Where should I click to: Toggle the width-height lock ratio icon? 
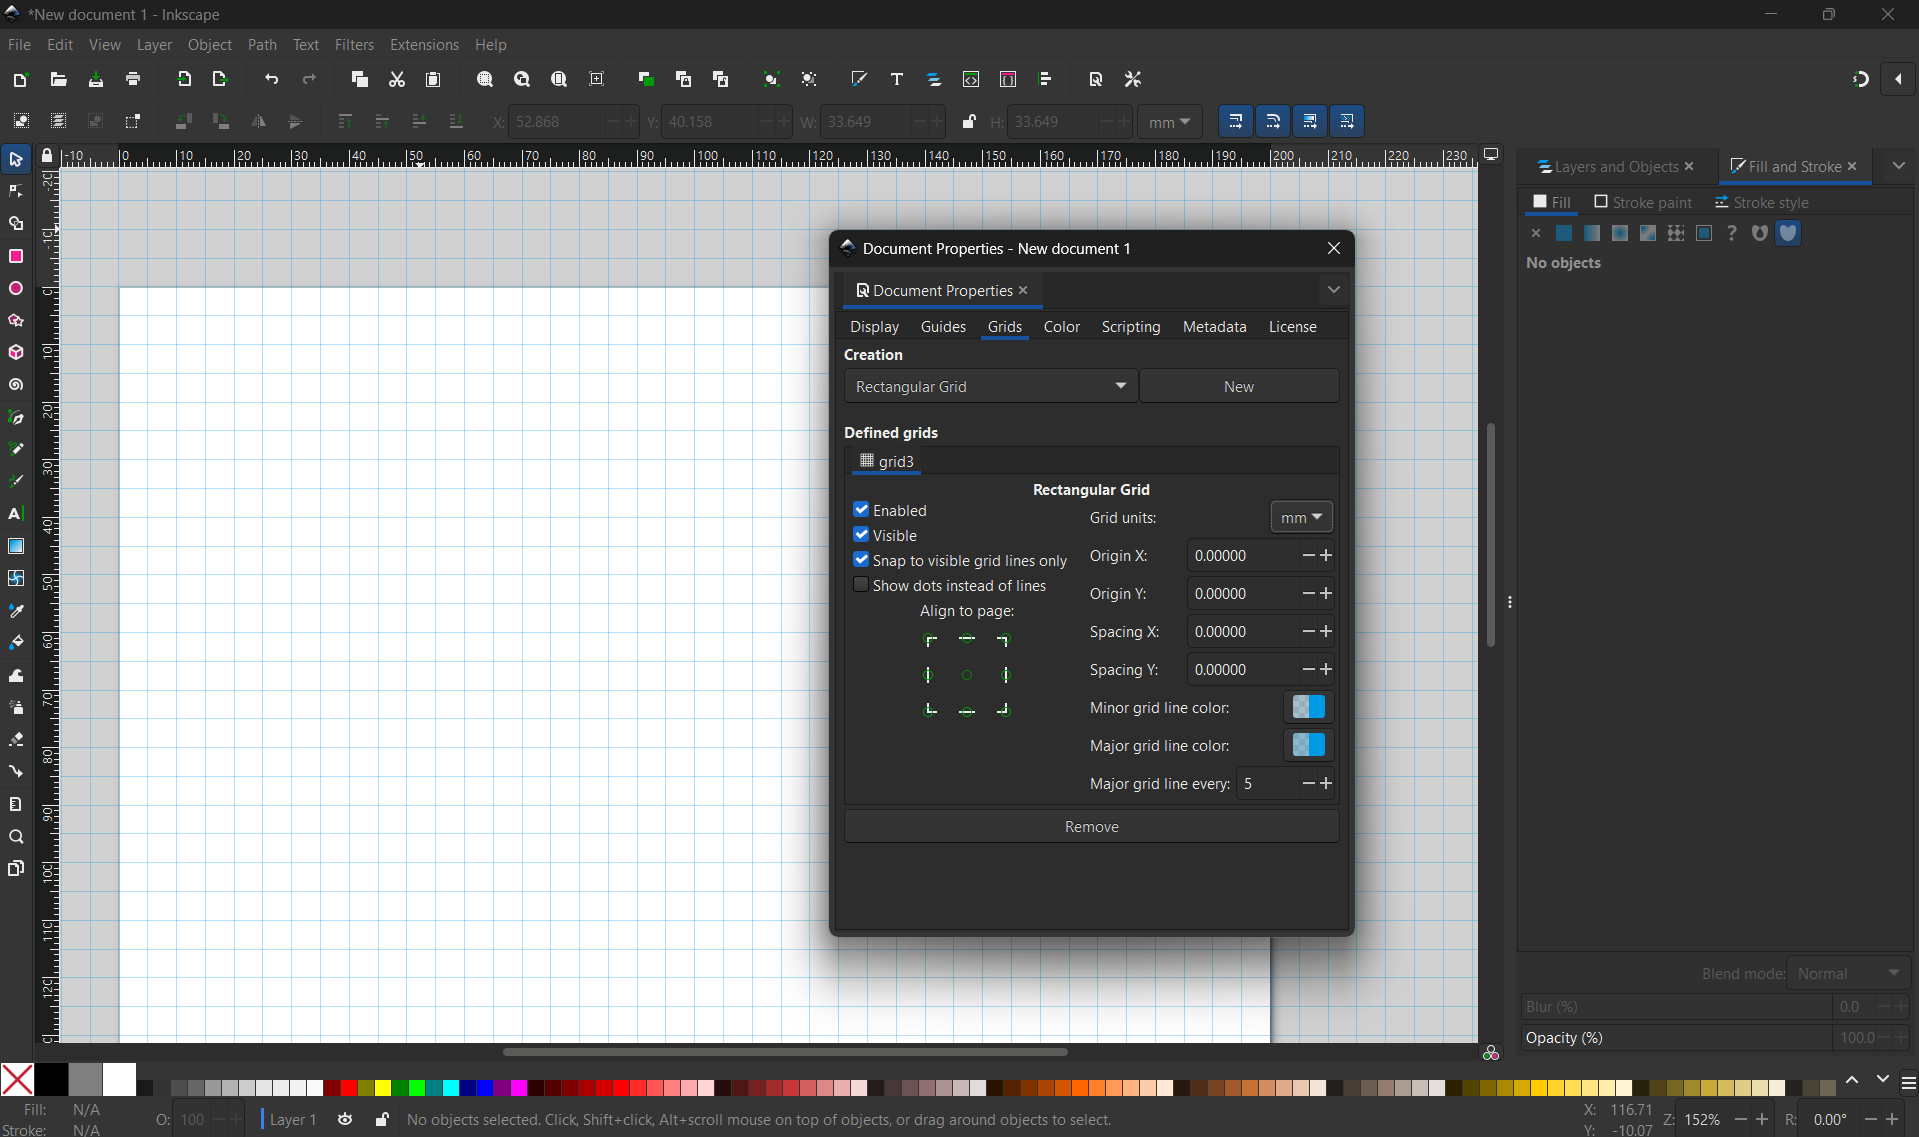pyautogui.click(x=968, y=121)
